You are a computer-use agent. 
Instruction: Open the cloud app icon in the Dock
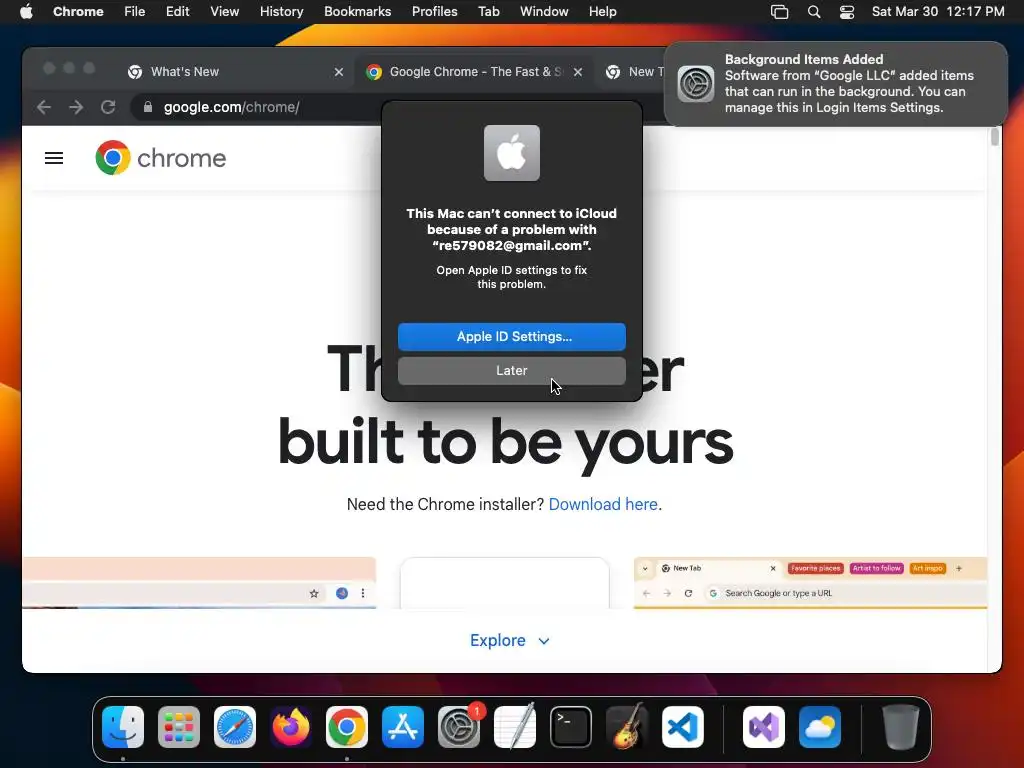[820, 727]
